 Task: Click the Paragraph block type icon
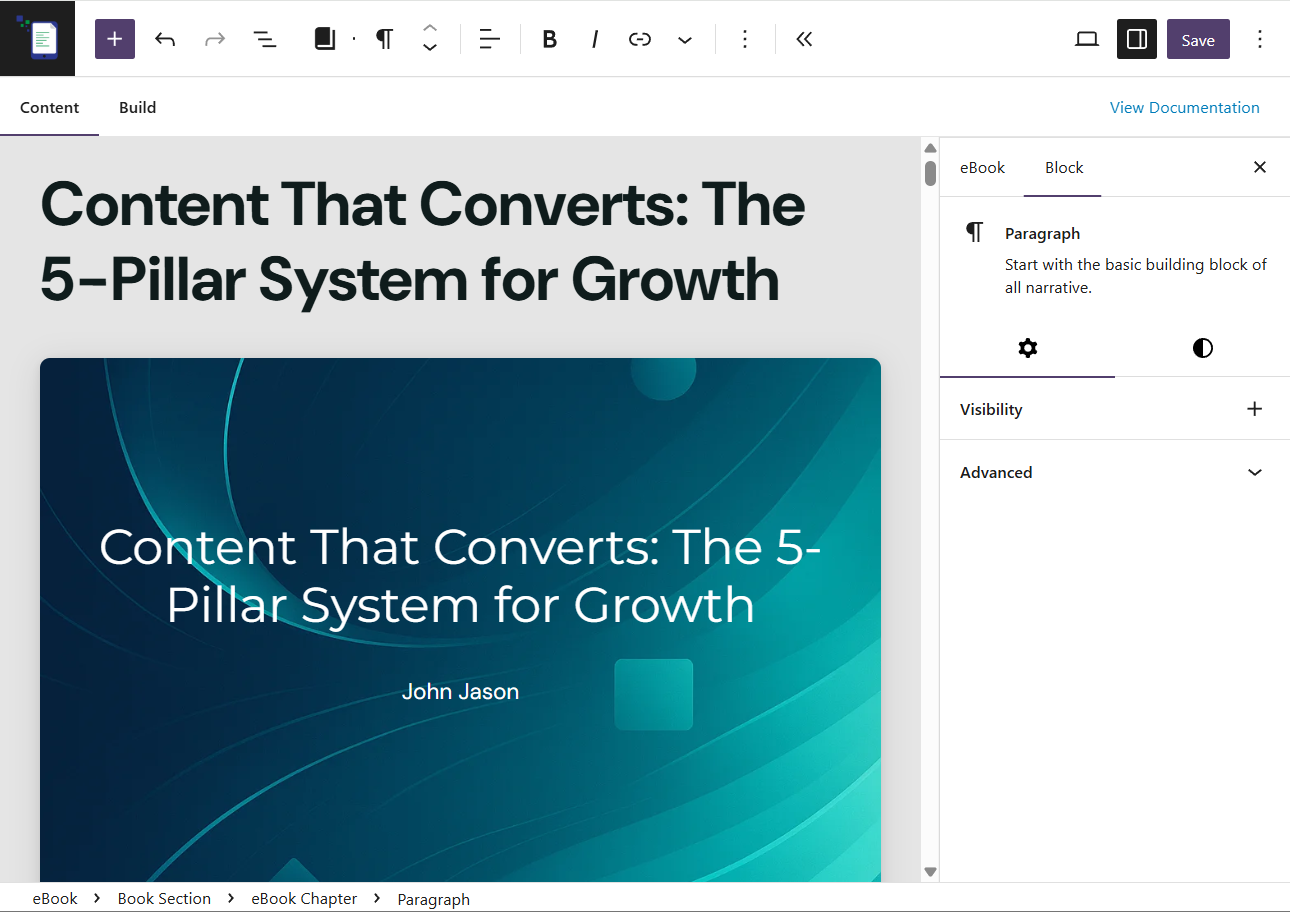click(384, 39)
